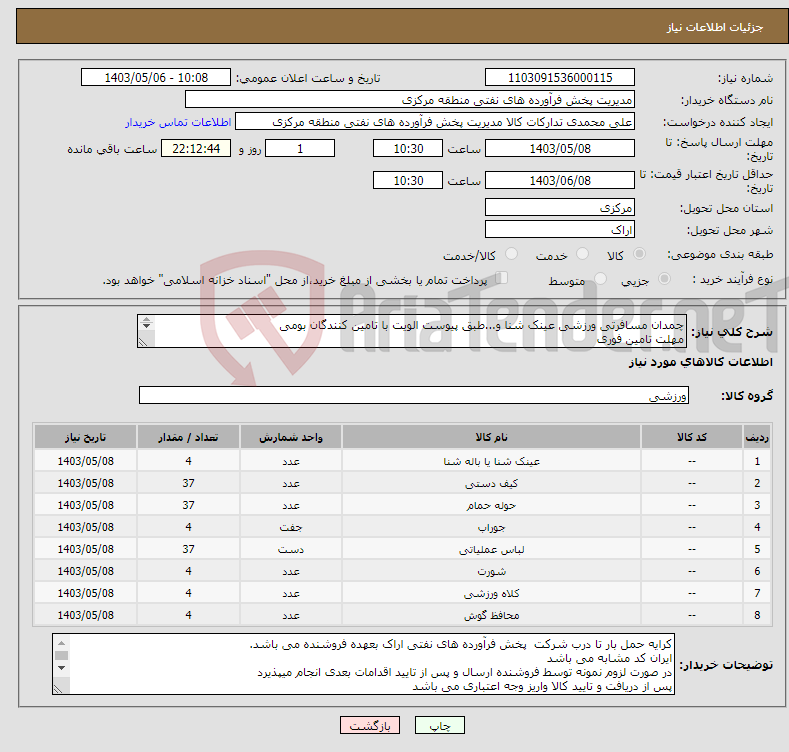Select the کالا/خدمت radio button
789x752 pixels.
click(x=511, y=254)
